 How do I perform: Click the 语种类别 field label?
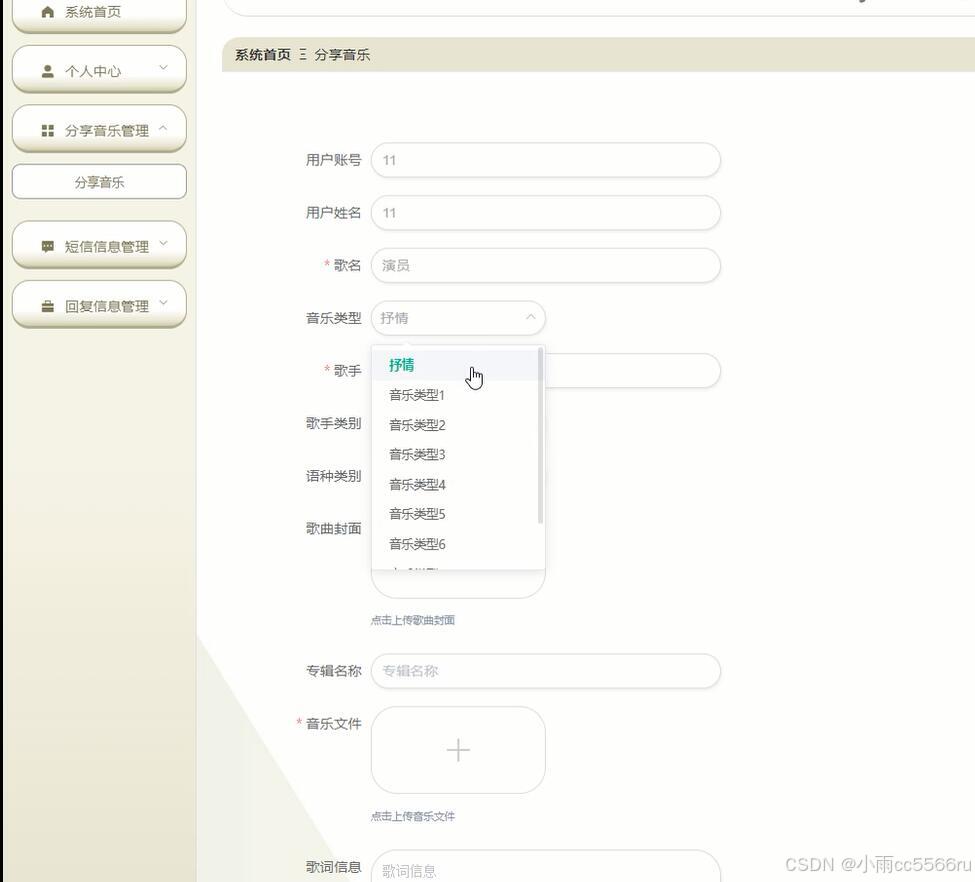[333, 476]
